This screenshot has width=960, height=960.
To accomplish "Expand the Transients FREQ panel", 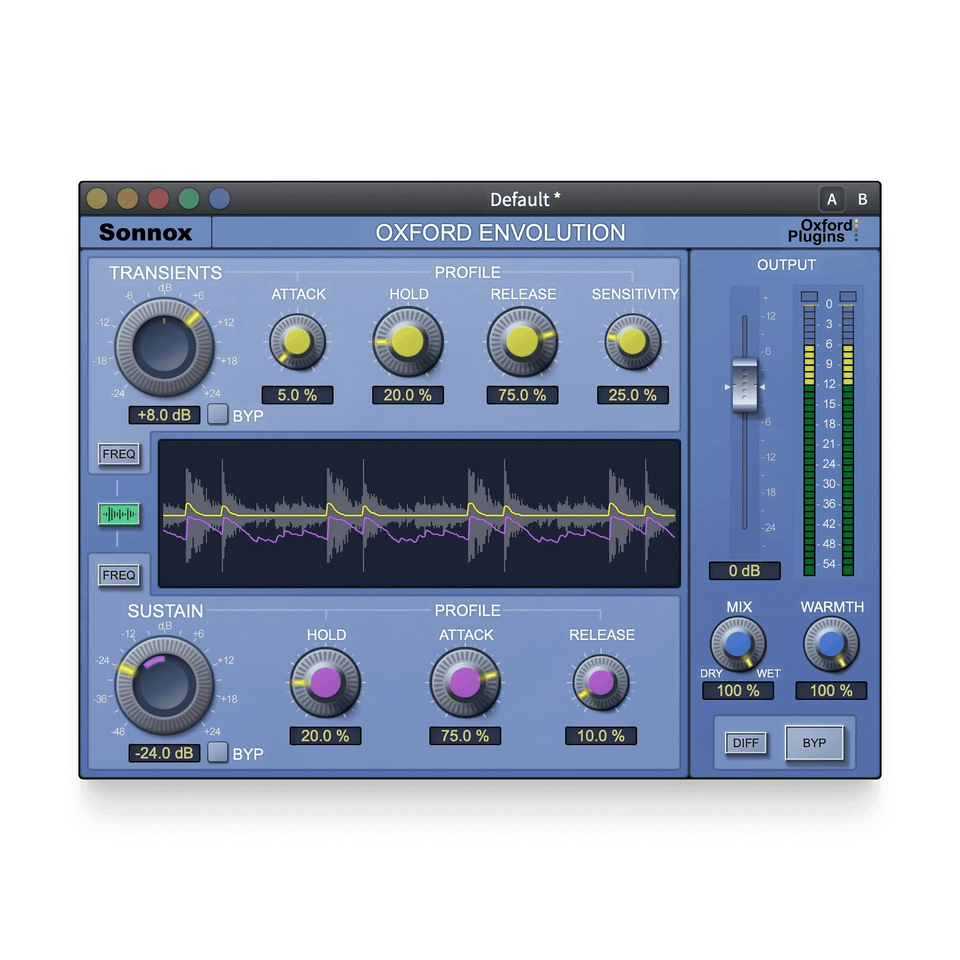I will tap(119, 454).
